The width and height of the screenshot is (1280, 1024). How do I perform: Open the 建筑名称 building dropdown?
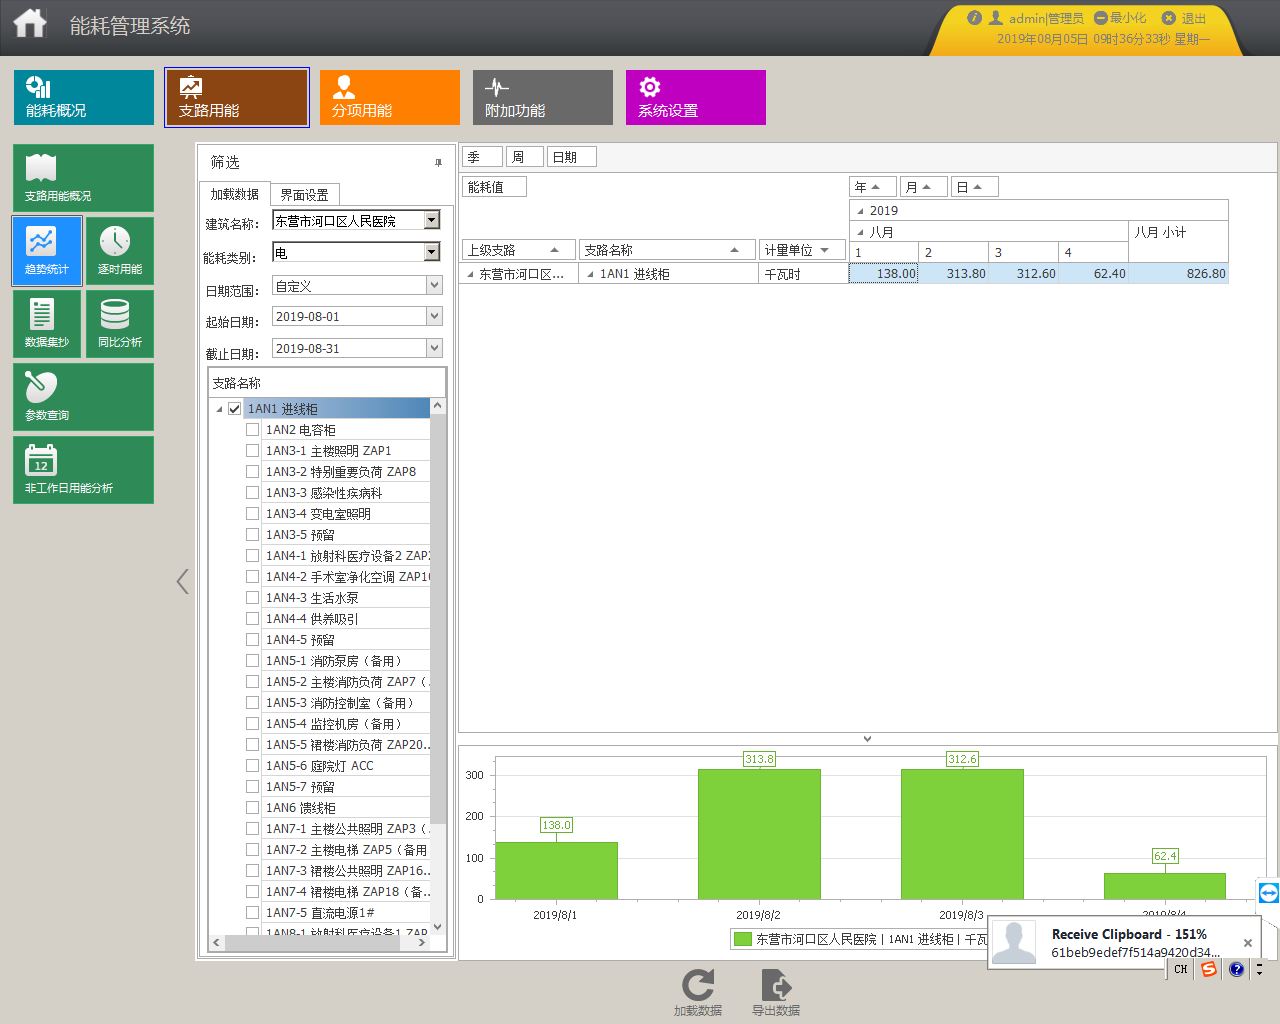(x=432, y=220)
